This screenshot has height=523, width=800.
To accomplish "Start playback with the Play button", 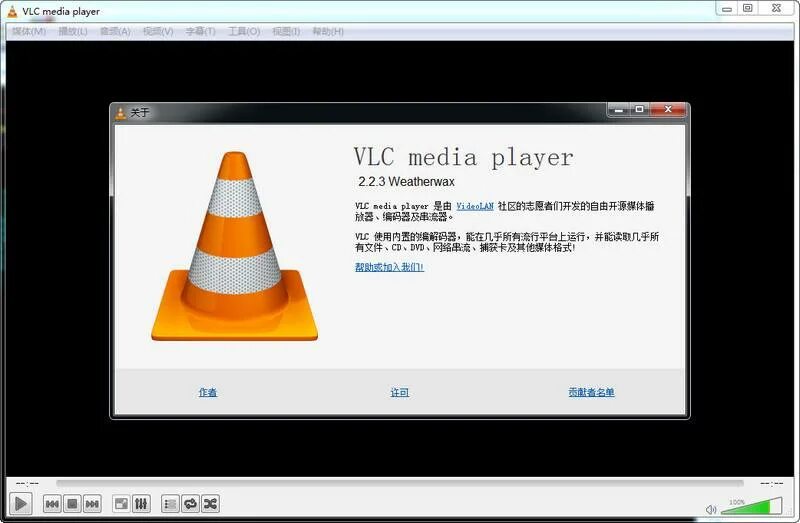I will [21, 504].
